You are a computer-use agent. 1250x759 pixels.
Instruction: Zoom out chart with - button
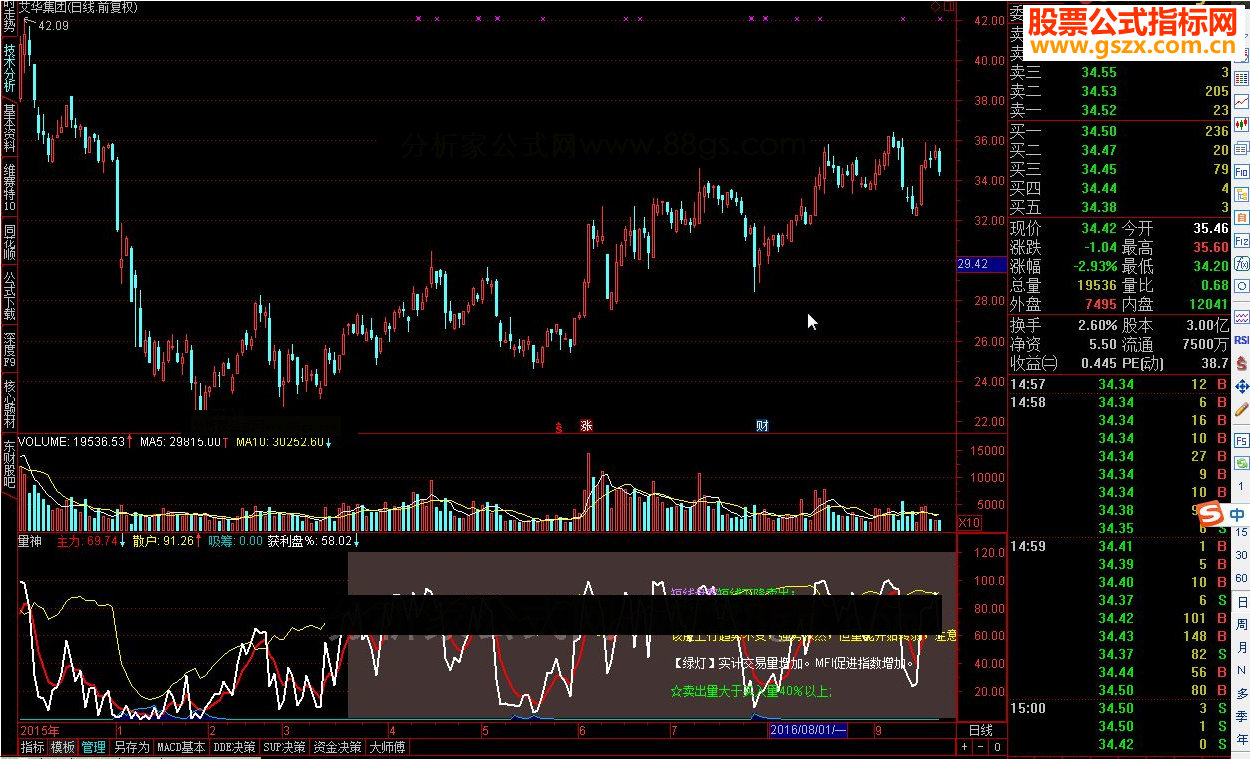point(981,747)
